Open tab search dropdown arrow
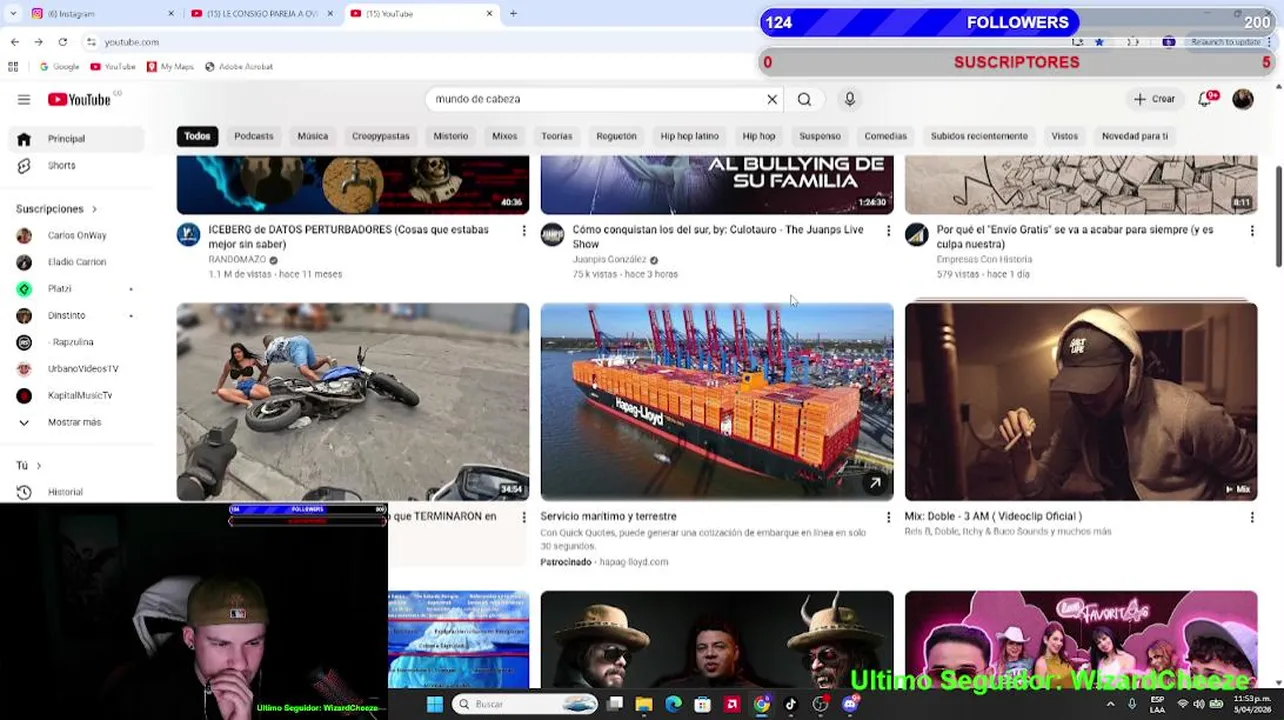 (13, 13)
